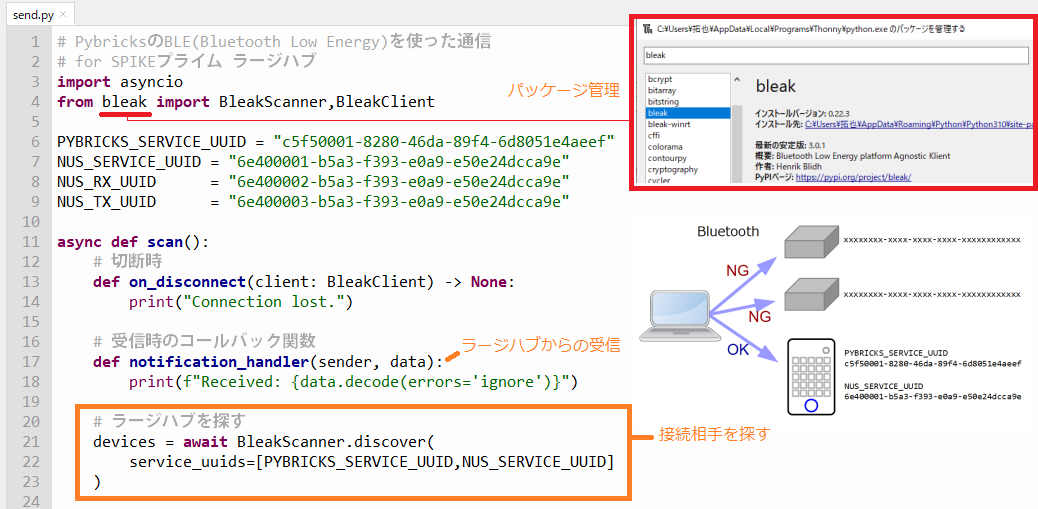The width and height of the screenshot is (1038, 509).
Task: Click the package list scroll-up arrow
Action: [x=736, y=79]
